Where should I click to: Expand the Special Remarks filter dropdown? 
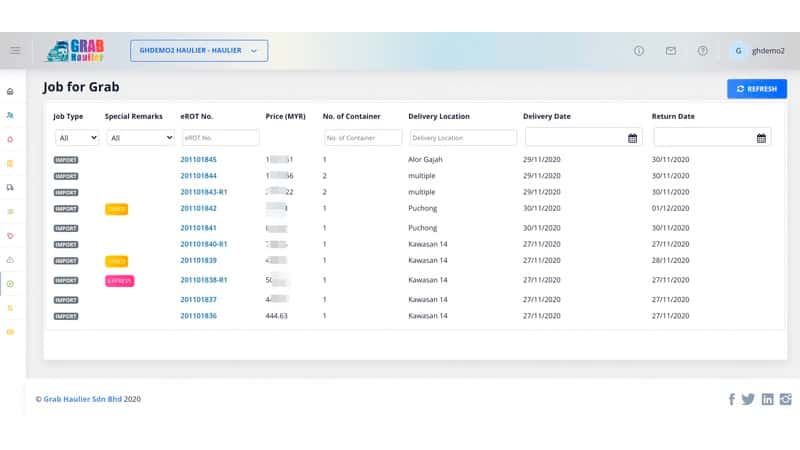pos(139,138)
